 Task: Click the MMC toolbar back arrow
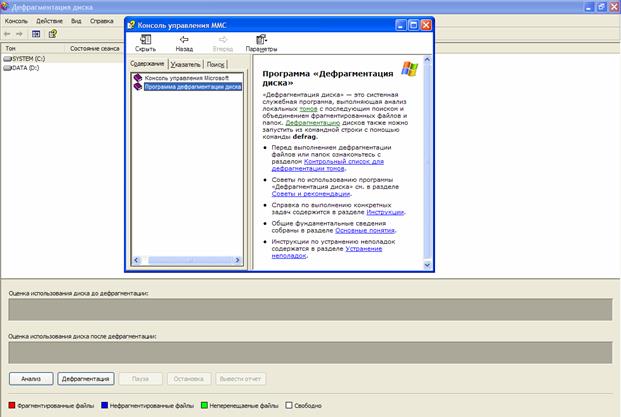tap(7, 33)
